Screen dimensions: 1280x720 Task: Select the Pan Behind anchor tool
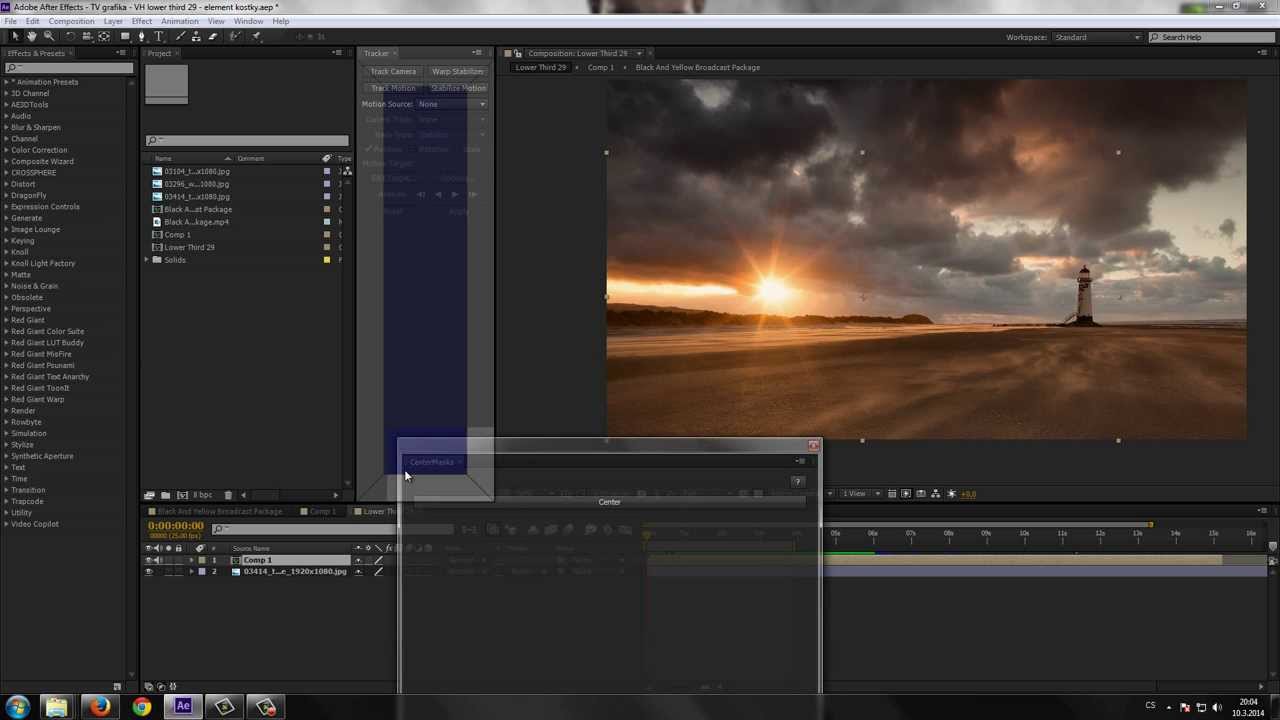click(104, 36)
